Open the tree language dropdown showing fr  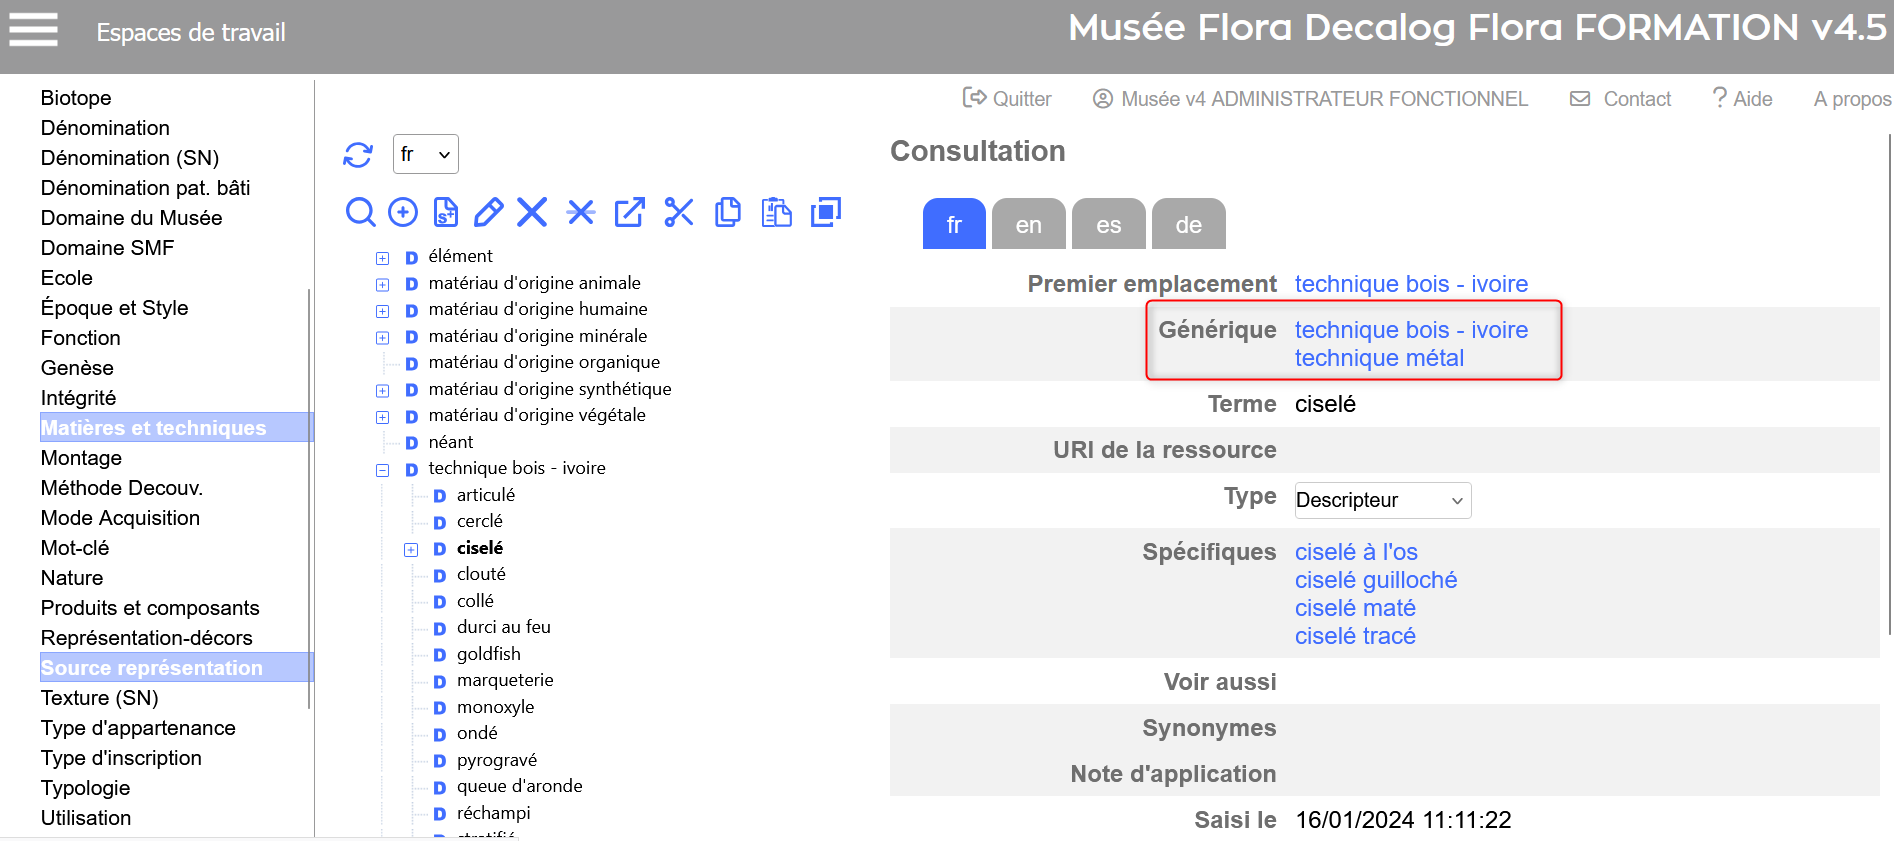(426, 154)
